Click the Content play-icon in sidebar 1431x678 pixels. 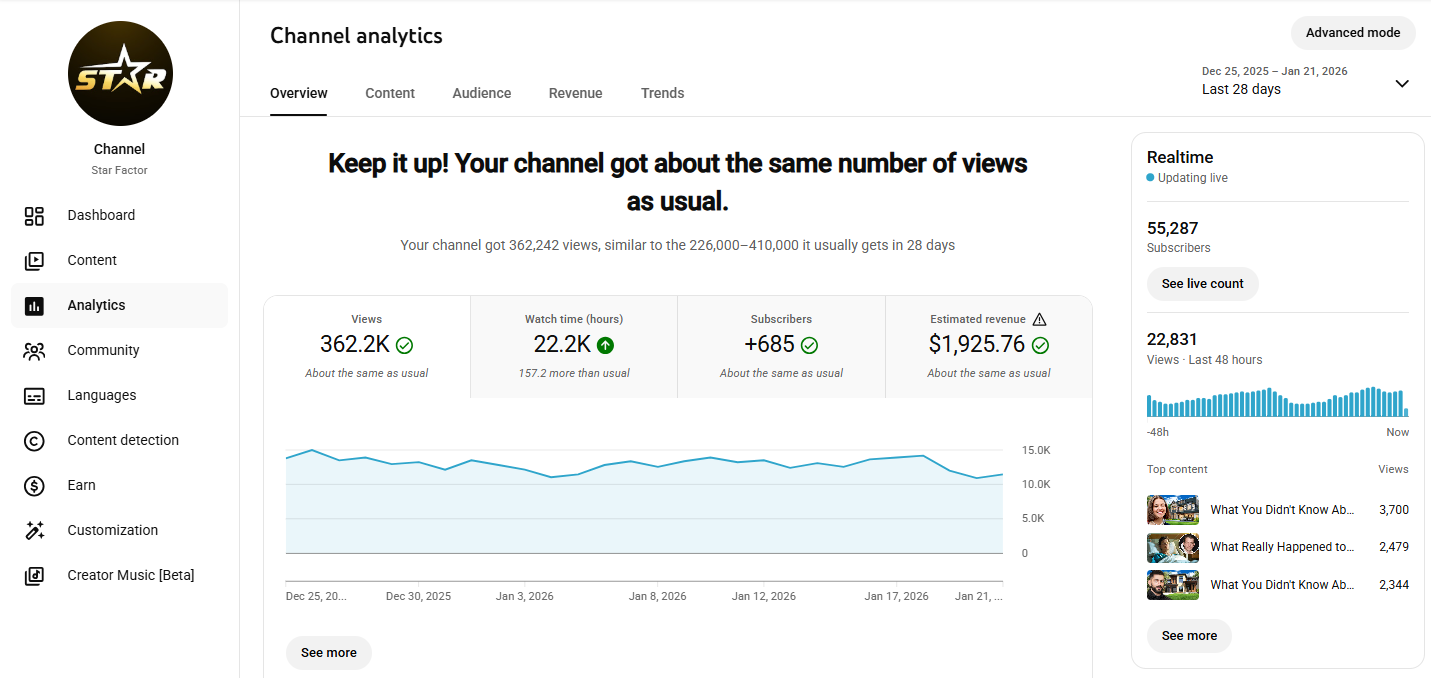pyautogui.click(x=34, y=261)
